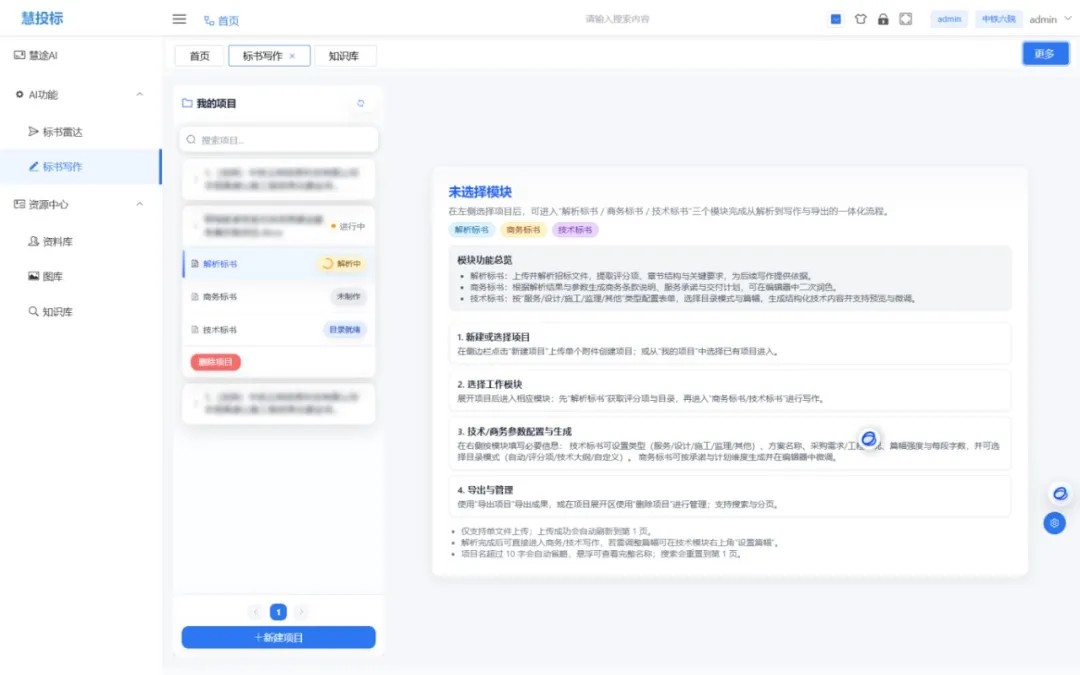Open 标书雷达 in the sidebar
Screen dimensions: 1080x675
62,131
